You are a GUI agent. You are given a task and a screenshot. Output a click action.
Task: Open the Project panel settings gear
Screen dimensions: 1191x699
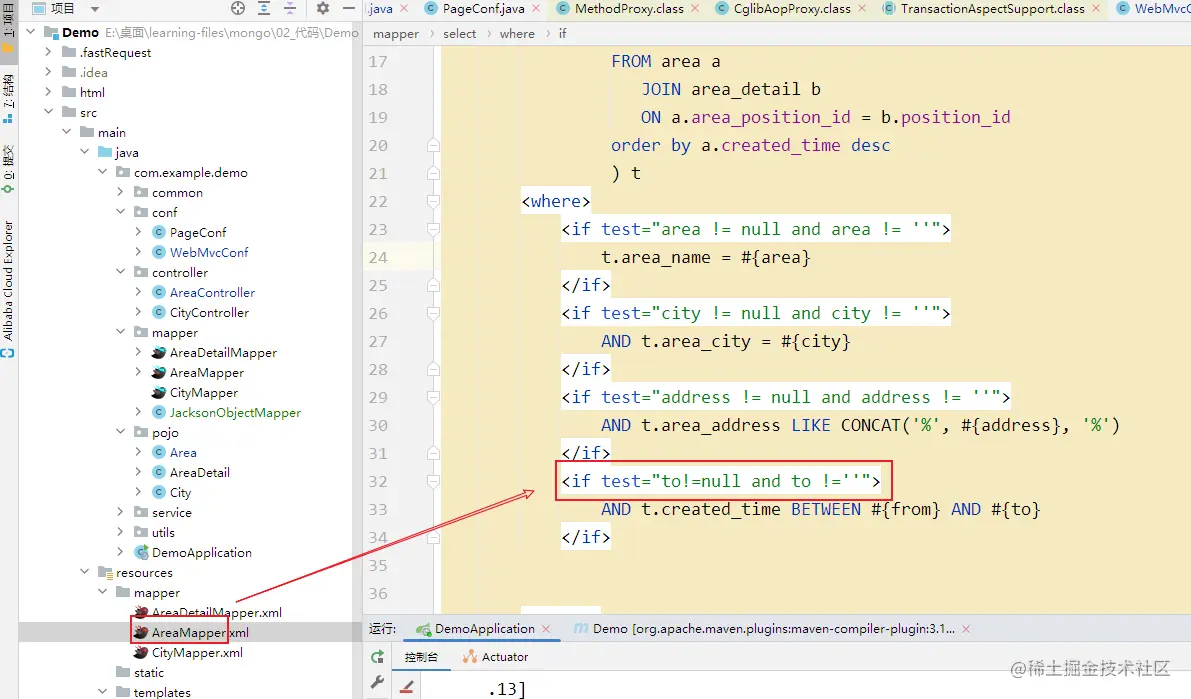pos(323,8)
